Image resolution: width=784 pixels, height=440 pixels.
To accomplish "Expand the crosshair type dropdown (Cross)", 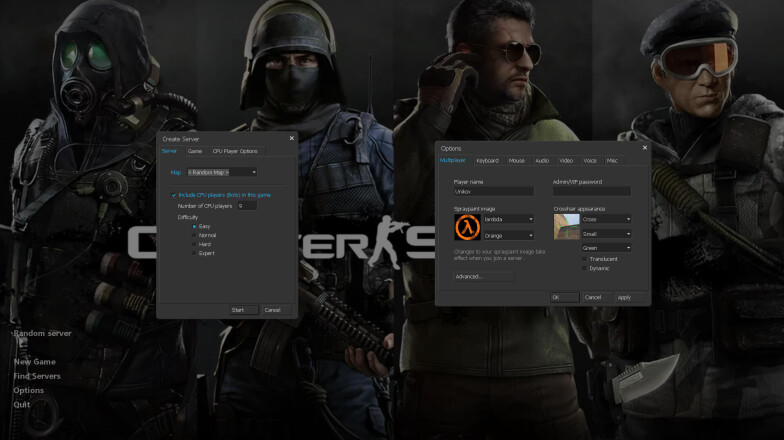I will [606, 220].
